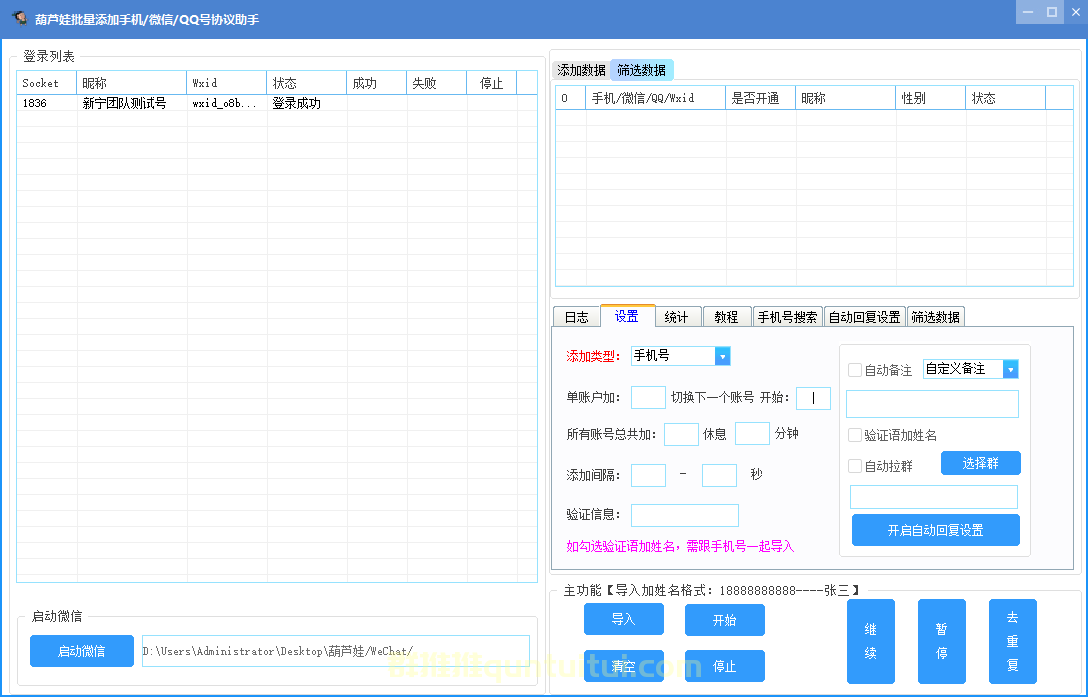Viewport: 1088px width, 697px height.
Task: Click the first 添加间隔 input box
Action: (648, 476)
